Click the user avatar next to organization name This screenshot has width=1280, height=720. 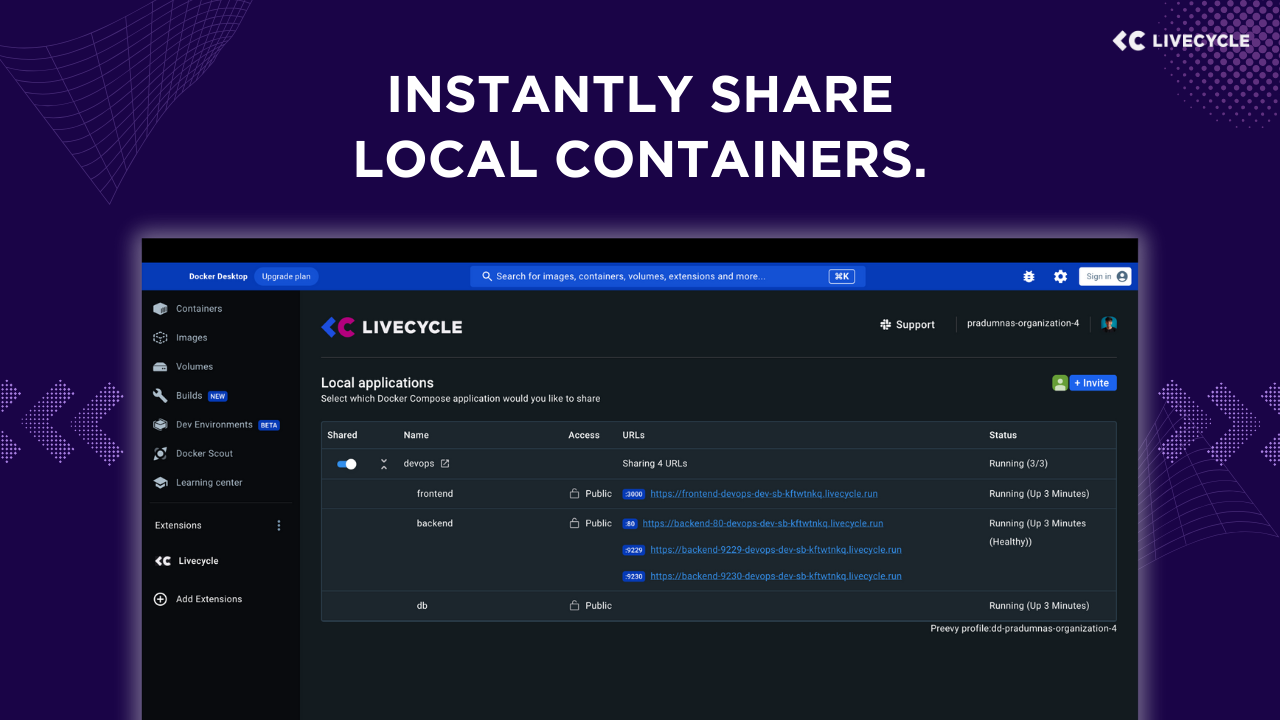(x=1109, y=323)
